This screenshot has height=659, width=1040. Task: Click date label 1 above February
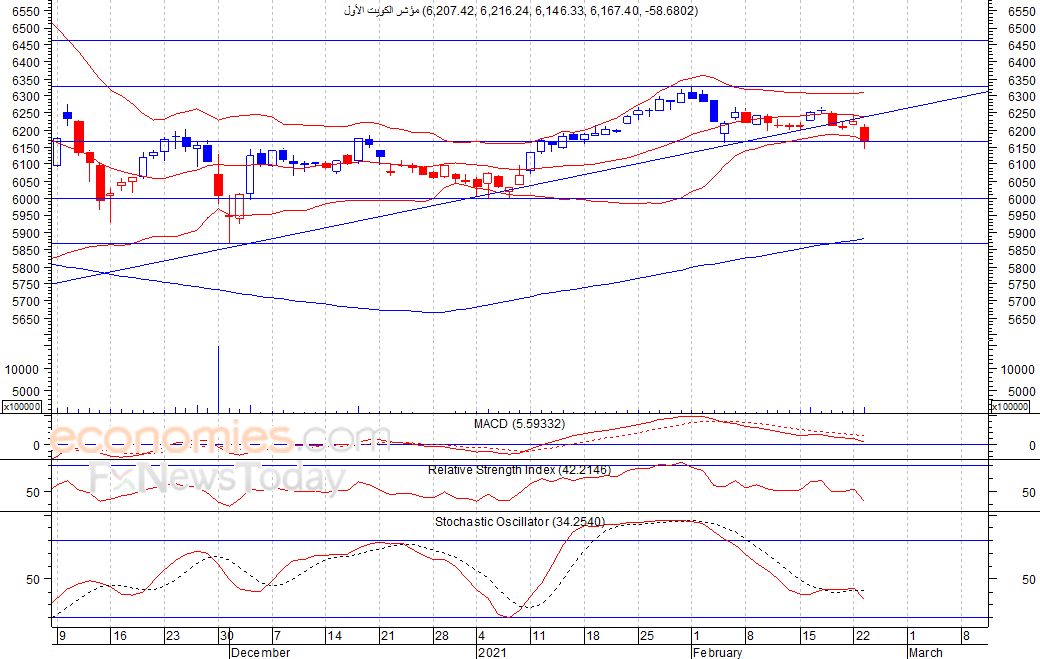coord(696,636)
